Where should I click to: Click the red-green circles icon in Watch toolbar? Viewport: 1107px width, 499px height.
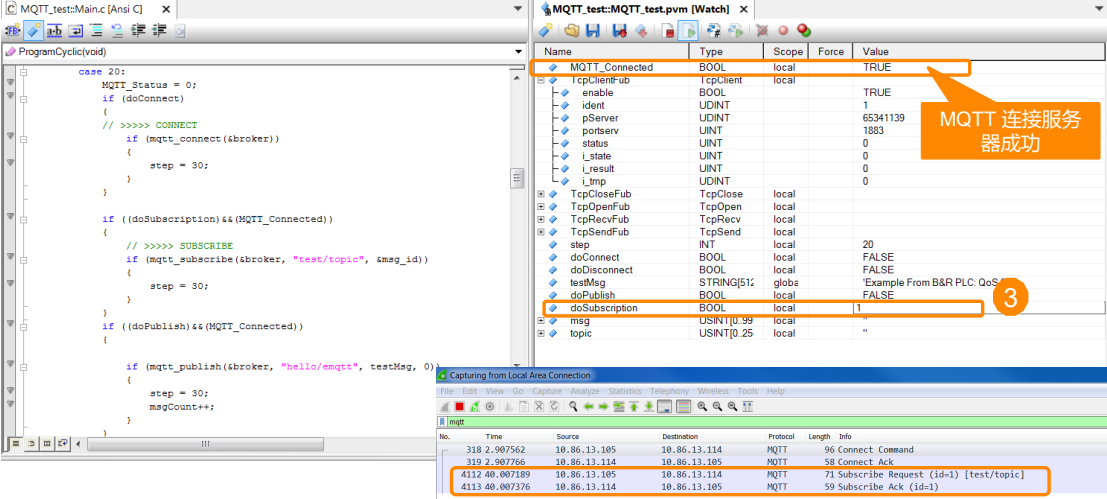coord(803,31)
